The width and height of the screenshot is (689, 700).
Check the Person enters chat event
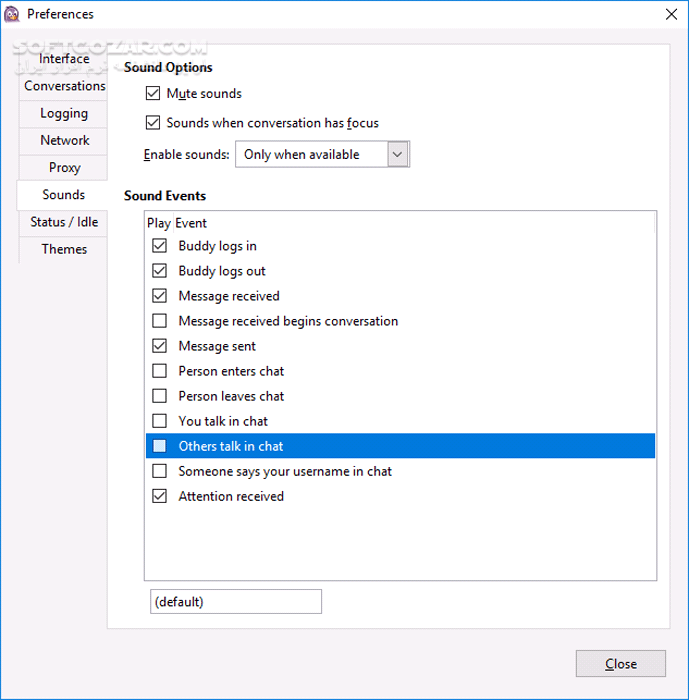pos(160,371)
